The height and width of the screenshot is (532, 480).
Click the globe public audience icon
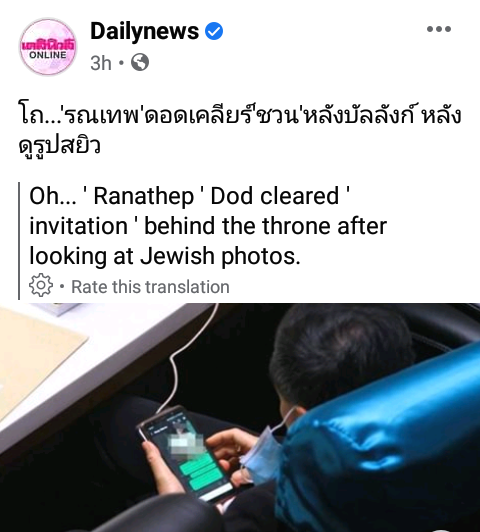coord(140,62)
